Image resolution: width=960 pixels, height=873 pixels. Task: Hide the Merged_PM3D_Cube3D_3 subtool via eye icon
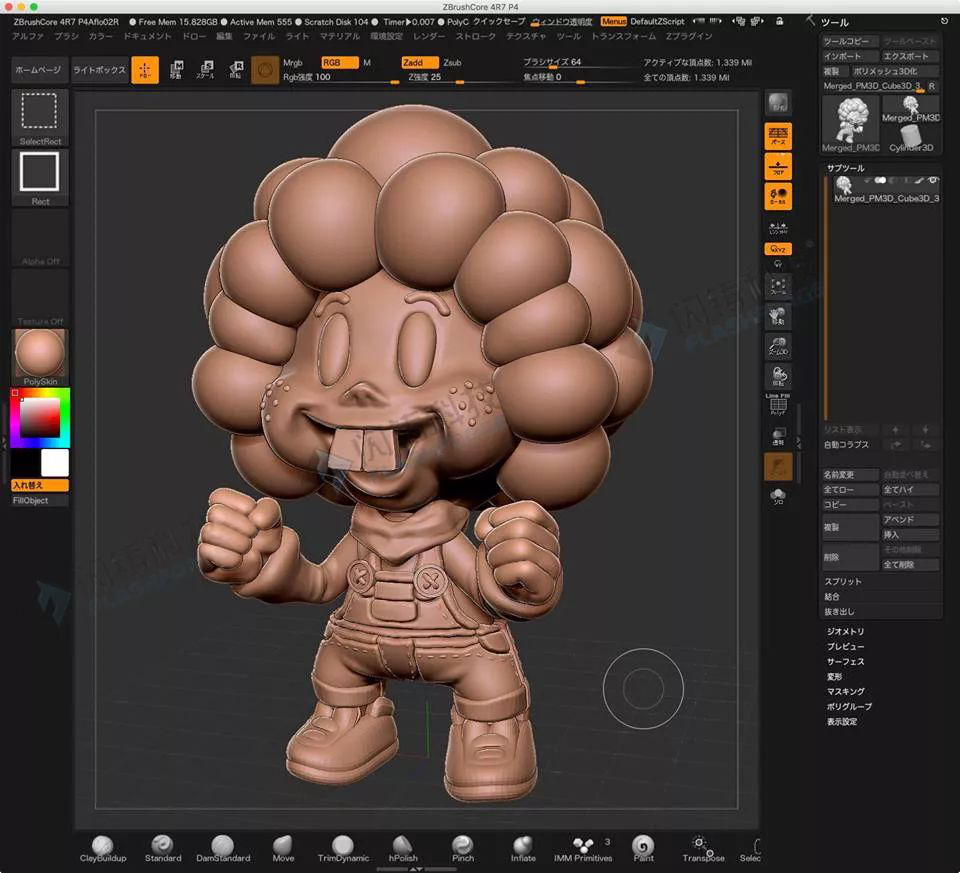tap(932, 181)
